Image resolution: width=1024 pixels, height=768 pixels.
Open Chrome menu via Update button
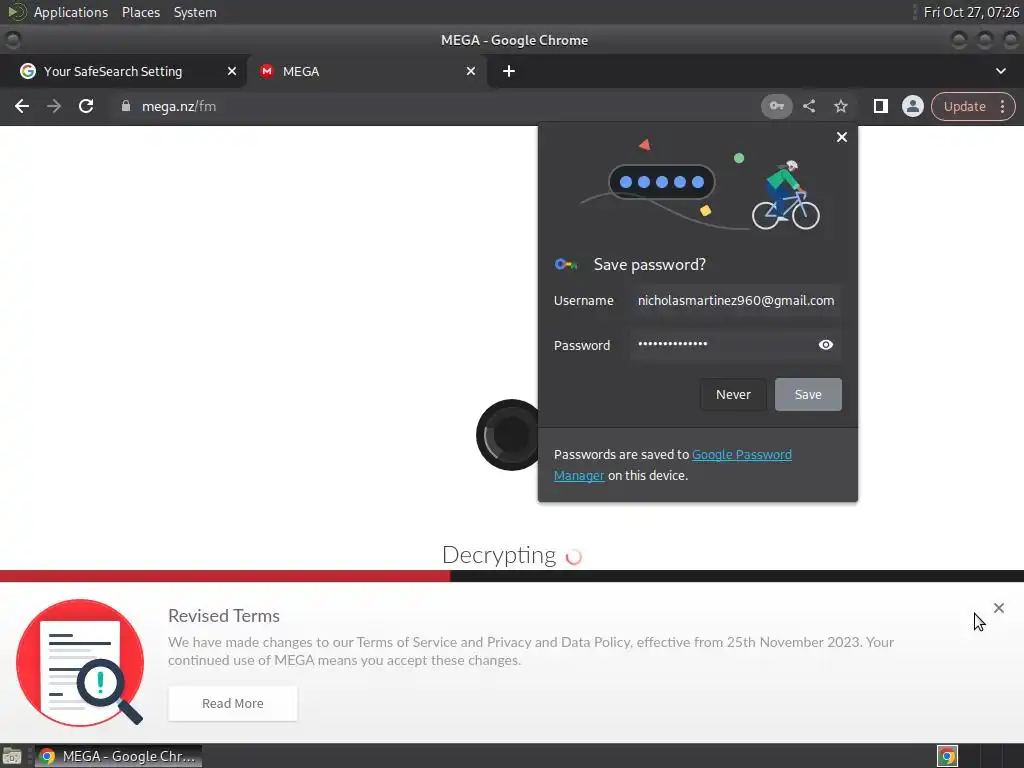click(x=972, y=106)
